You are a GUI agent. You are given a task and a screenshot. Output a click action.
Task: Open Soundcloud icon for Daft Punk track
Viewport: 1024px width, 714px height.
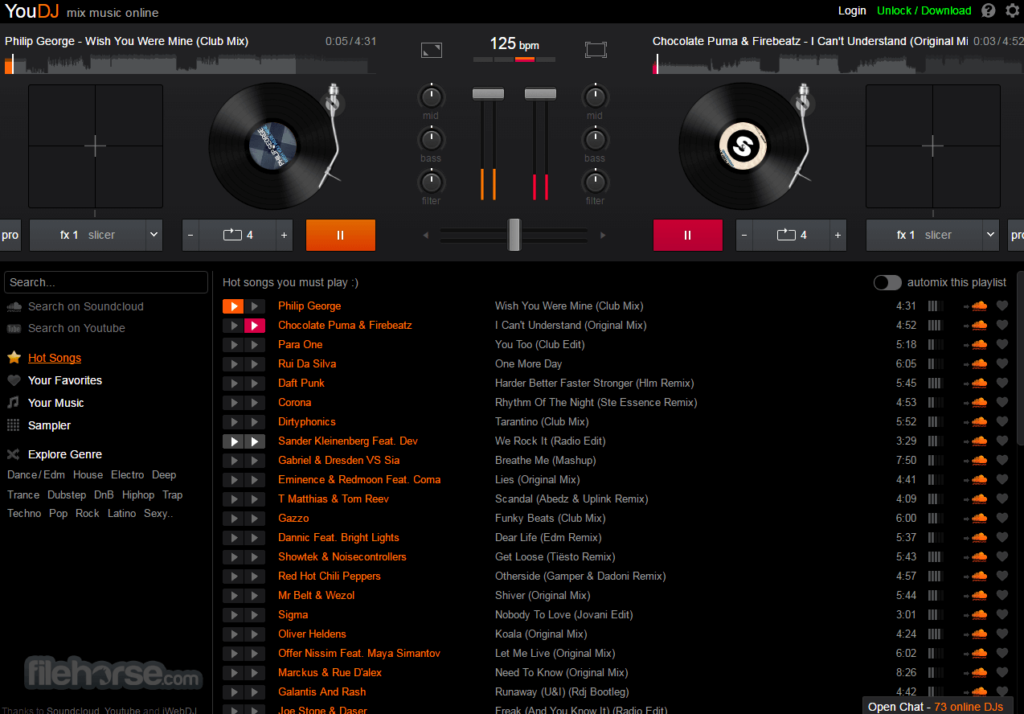pyautogui.click(x=979, y=383)
